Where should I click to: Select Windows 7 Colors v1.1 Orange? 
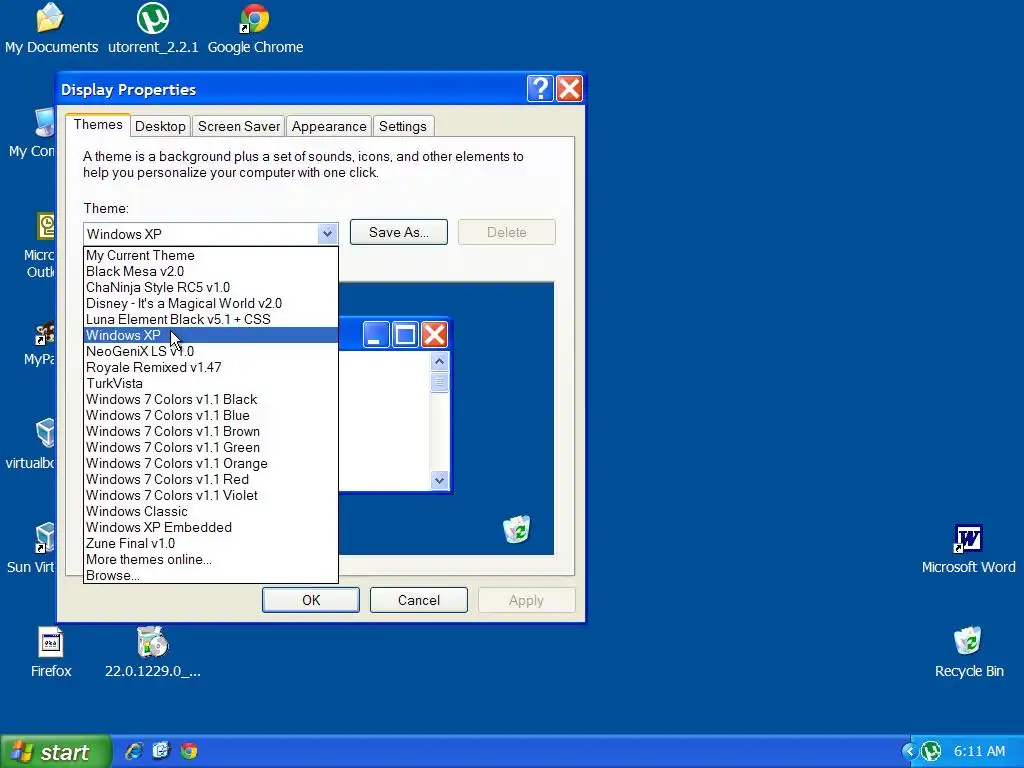click(x=210, y=463)
